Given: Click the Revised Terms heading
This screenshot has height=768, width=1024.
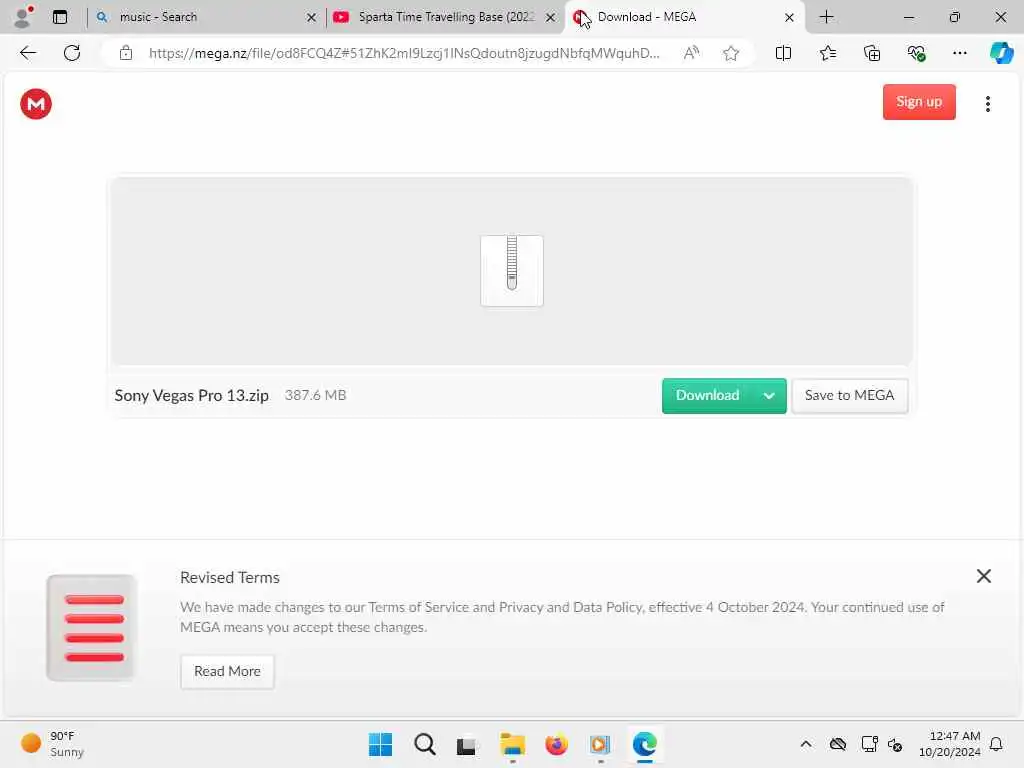Looking at the screenshot, I should pyautogui.click(x=230, y=577).
